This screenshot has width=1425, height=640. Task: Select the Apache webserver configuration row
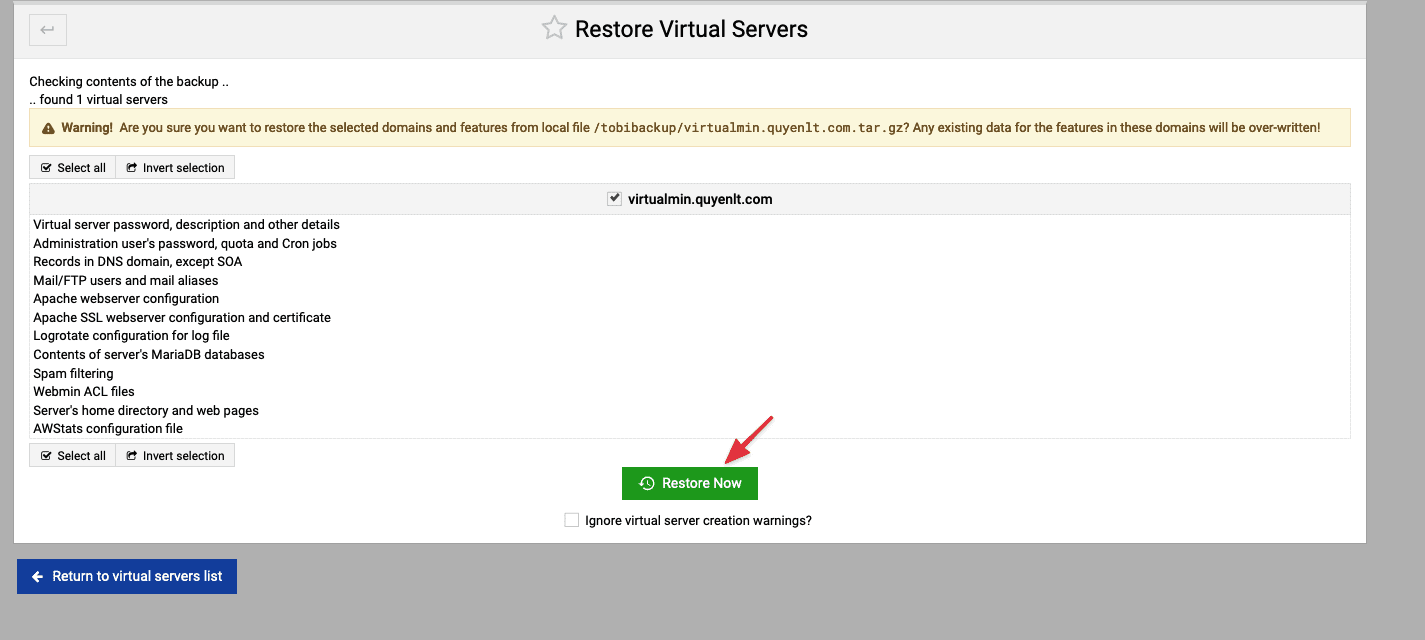(x=126, y=299)
